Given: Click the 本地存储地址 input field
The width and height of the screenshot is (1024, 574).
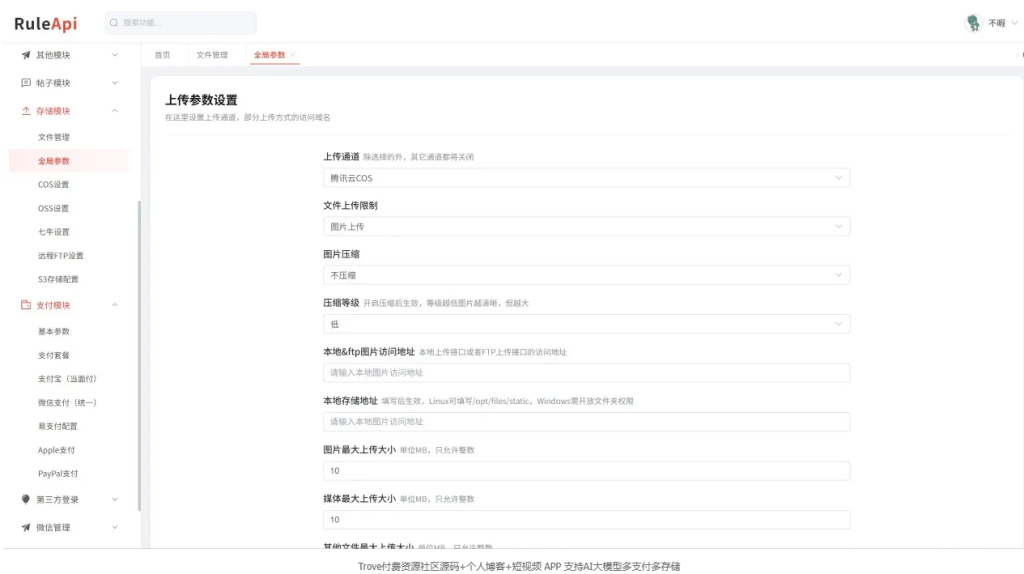Looking at the screenshot, I should point(586,422).
